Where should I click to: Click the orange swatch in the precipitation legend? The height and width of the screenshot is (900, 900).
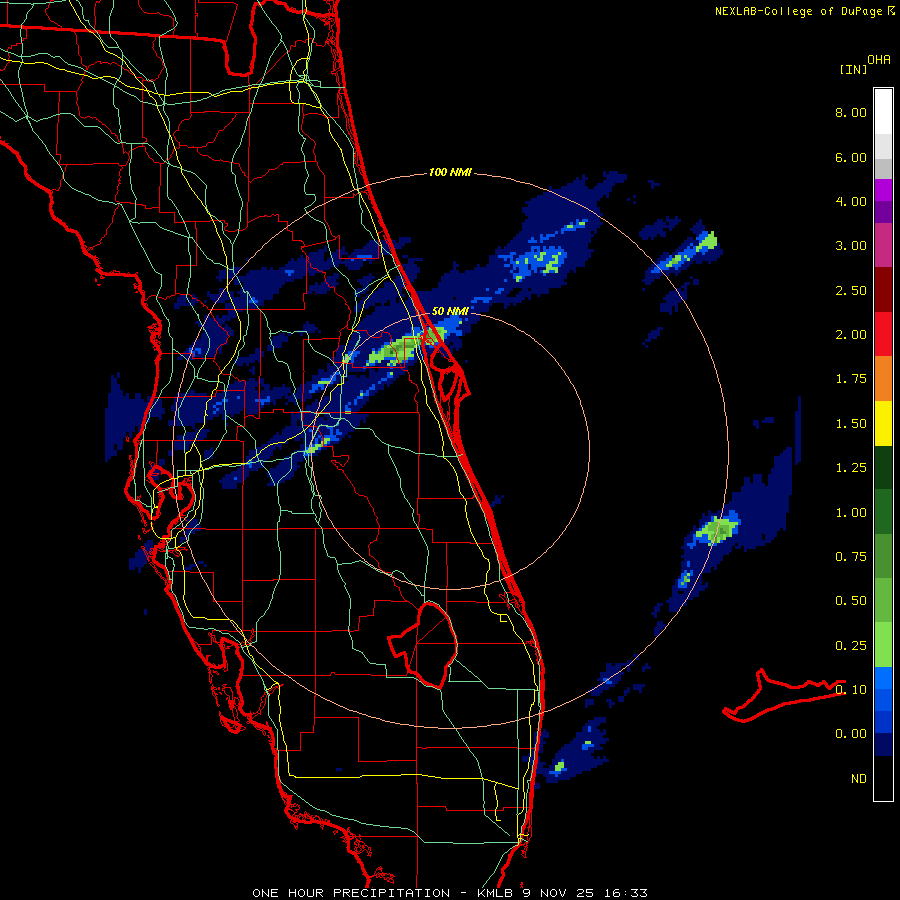pyautogui.click(x=883, y=378)
